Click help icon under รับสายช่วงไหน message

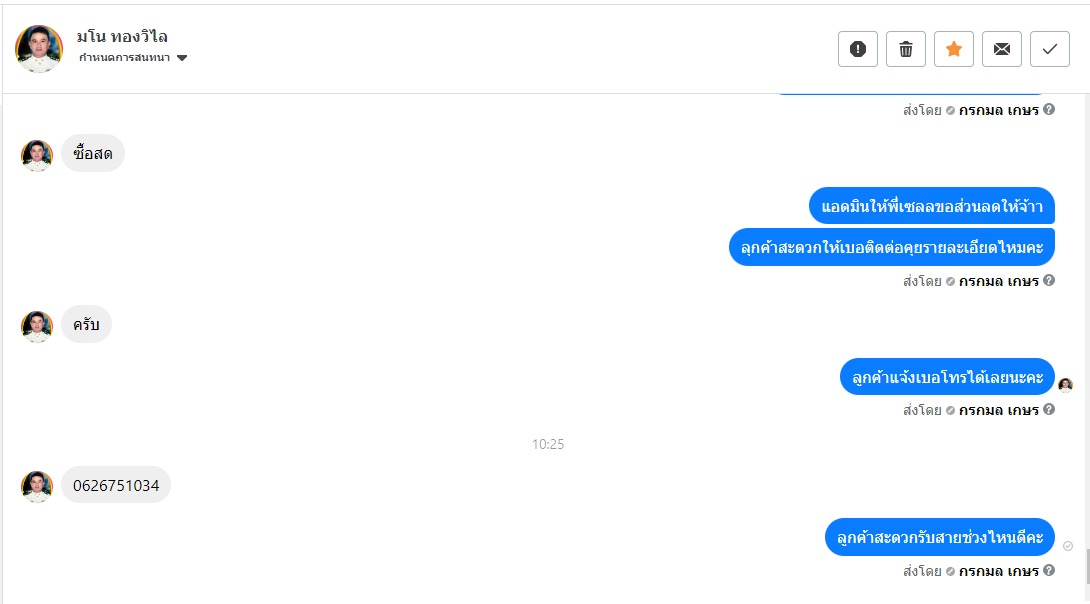1049,570
